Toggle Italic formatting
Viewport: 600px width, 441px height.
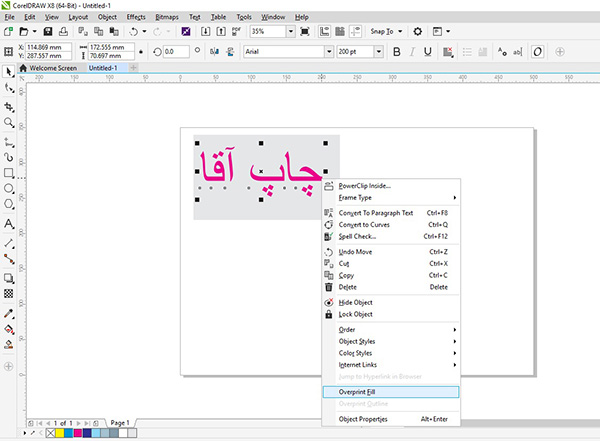[412, 52]
